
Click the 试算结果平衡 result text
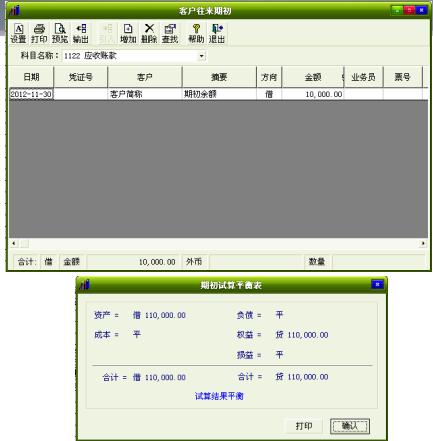pos(219,396)
